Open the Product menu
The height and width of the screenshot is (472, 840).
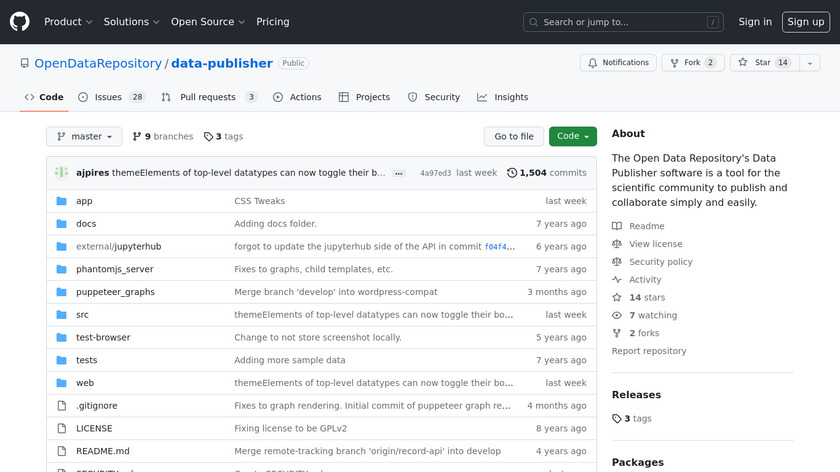click(x=68, y=22)
